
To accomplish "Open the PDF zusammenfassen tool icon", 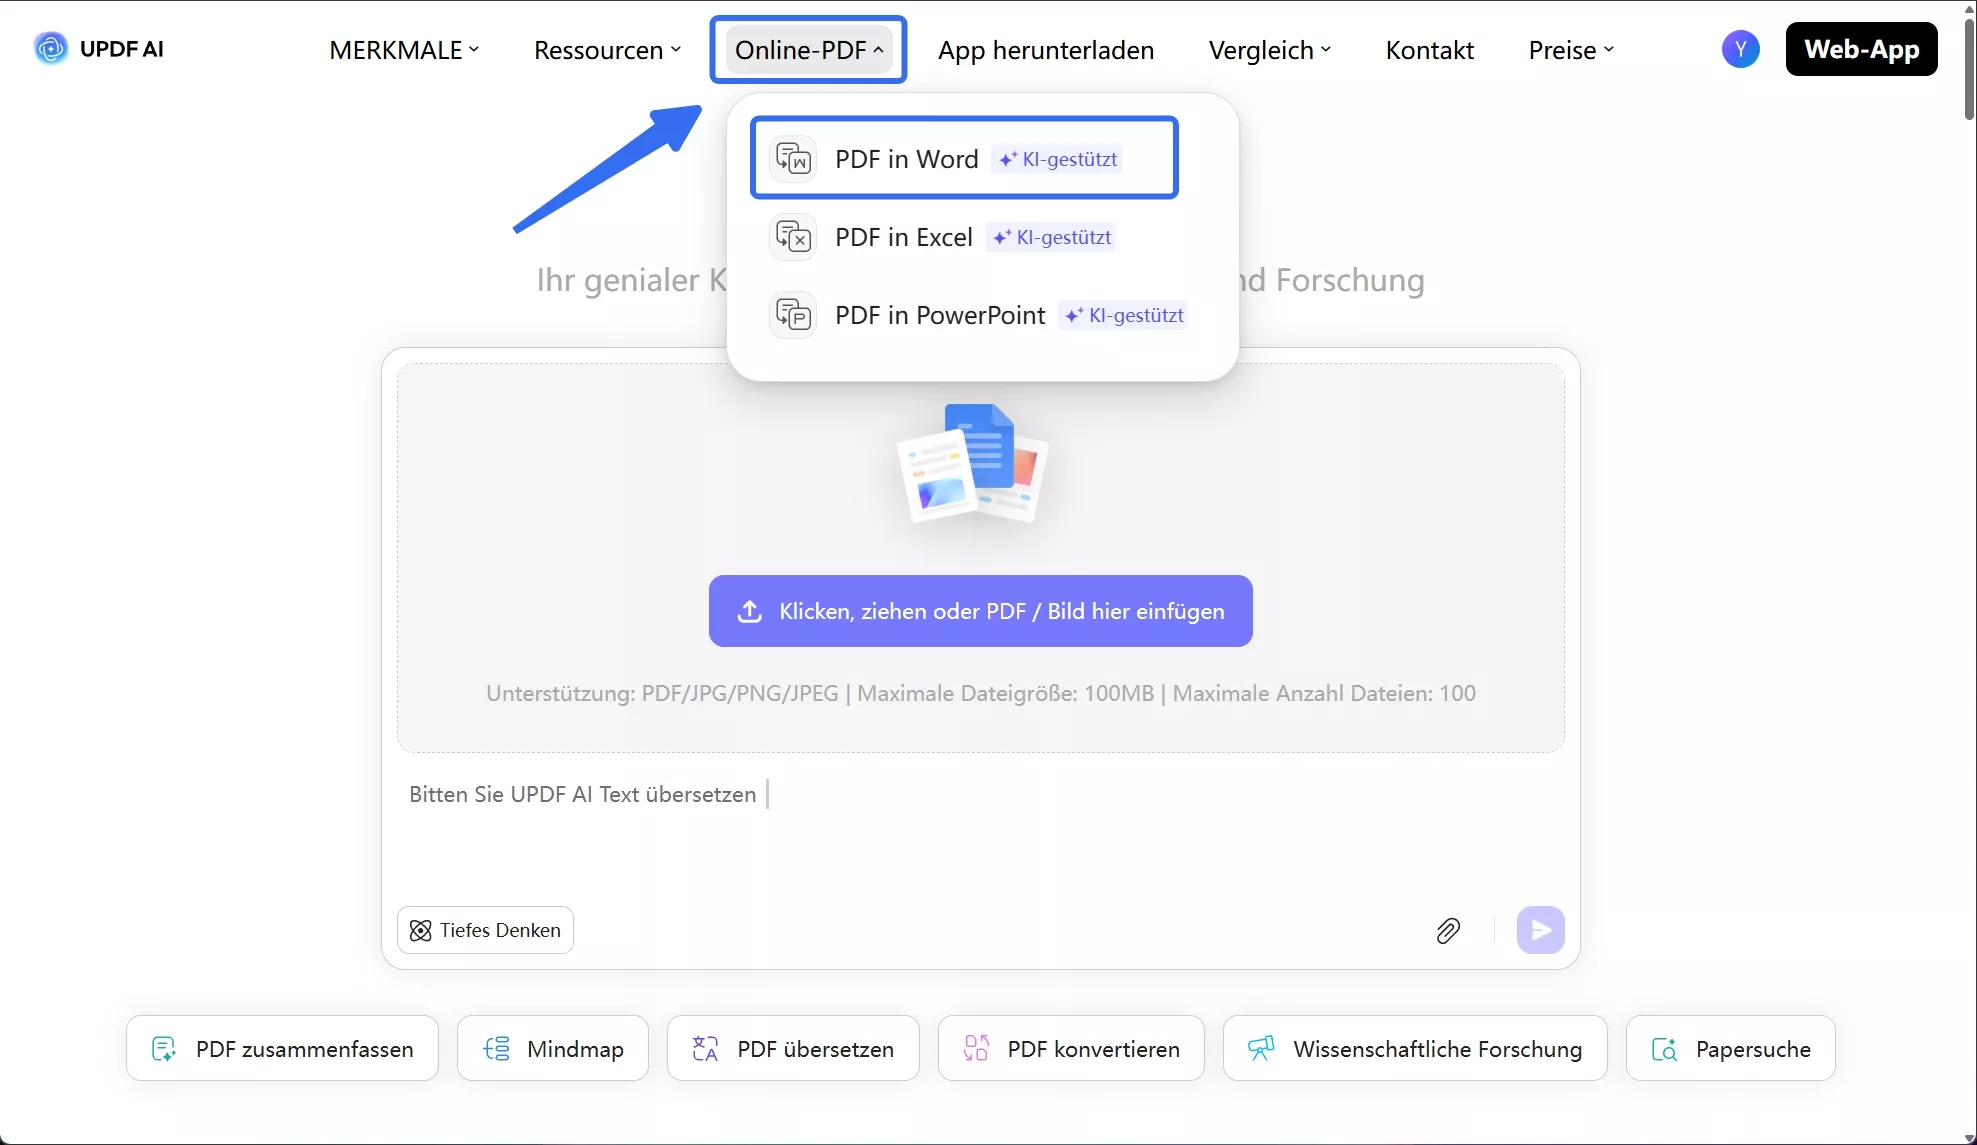I will (x=164, y=1048).
